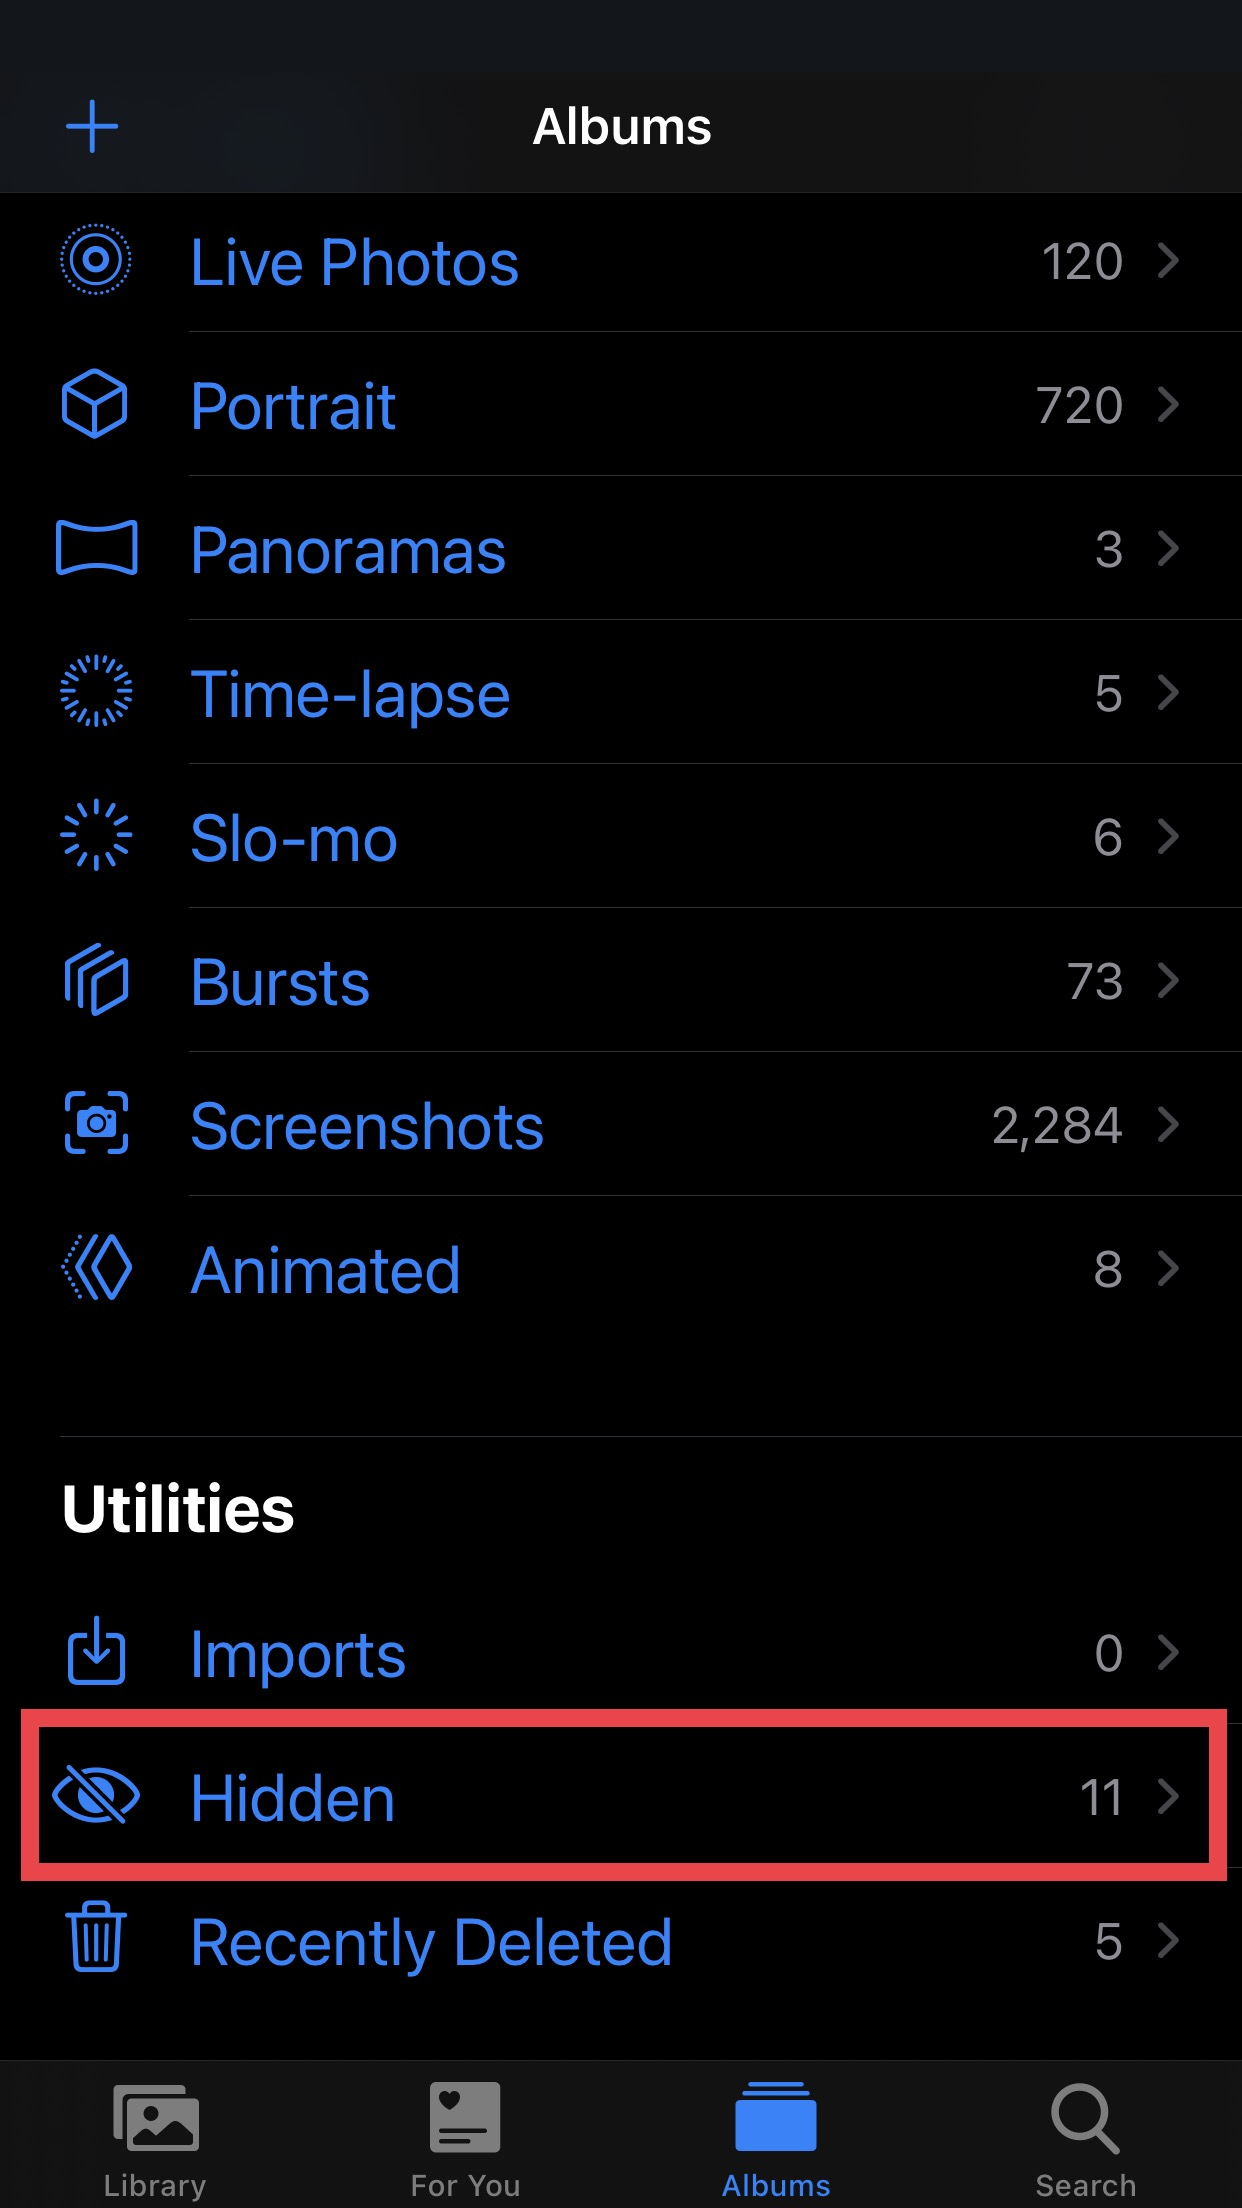Tap the Screenshots camera viewfinder icon
Image resolution: width=1242 pixels, height=2208 pixels.
point(96,1123)
